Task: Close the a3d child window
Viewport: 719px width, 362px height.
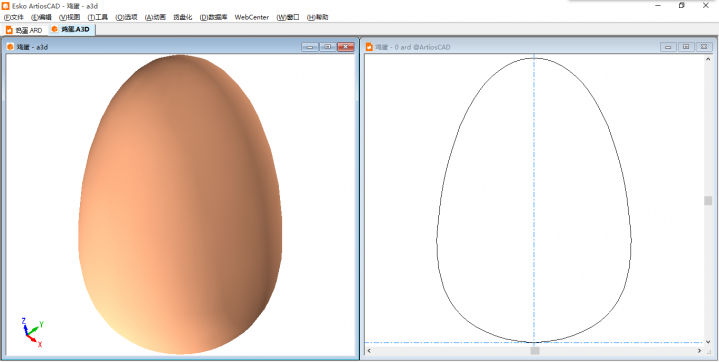Action: (346, 47)
